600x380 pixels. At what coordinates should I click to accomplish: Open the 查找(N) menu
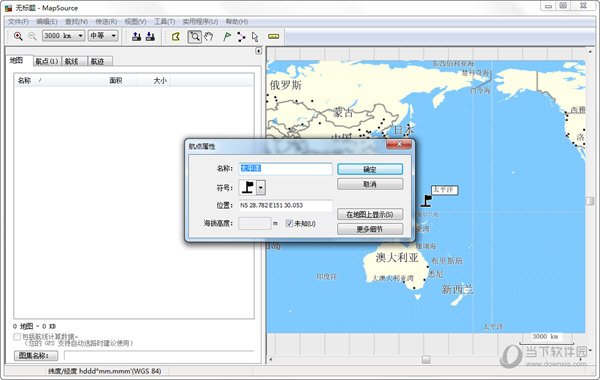point(76,21)
